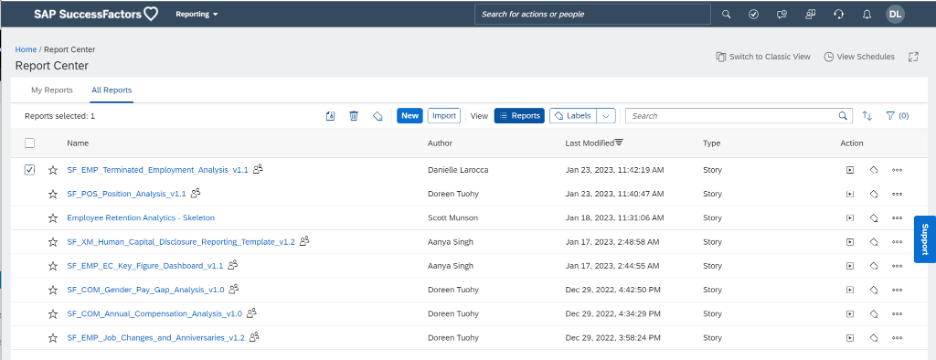The height and width of the screenshot is (360, 936).
Task: Click the export report icon in toolbar
Action: (x=330, y=116)
